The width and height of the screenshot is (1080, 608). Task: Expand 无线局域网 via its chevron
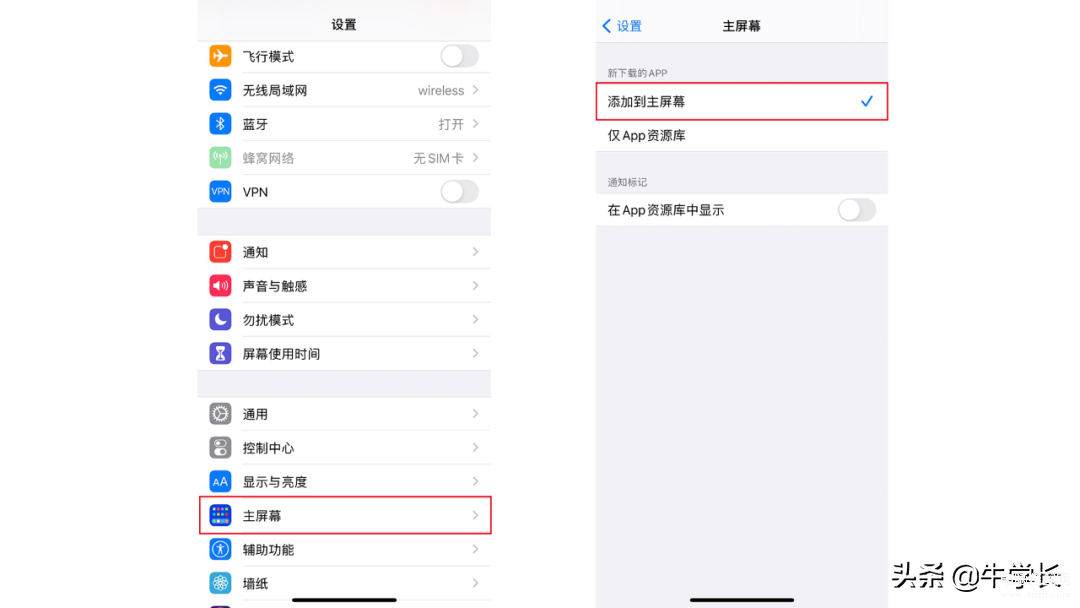pos(475,90)
